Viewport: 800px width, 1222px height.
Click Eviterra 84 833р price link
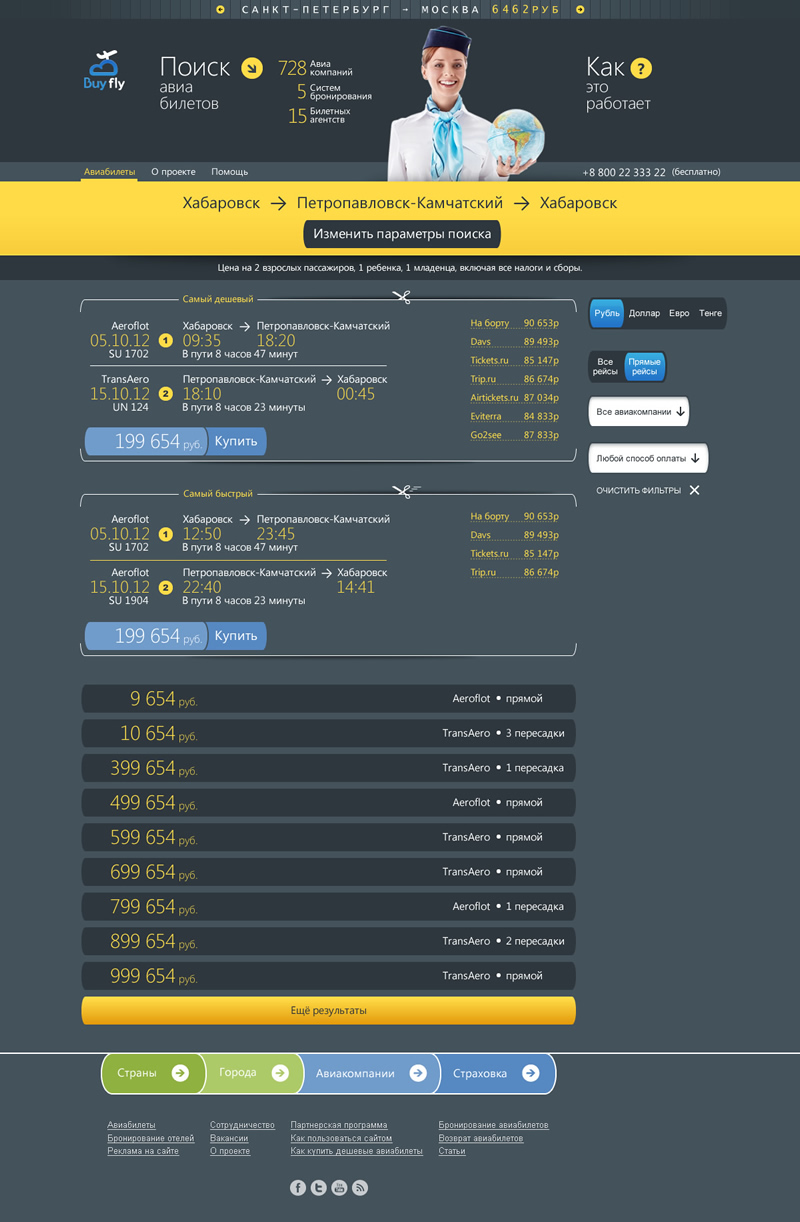point(515,416)
